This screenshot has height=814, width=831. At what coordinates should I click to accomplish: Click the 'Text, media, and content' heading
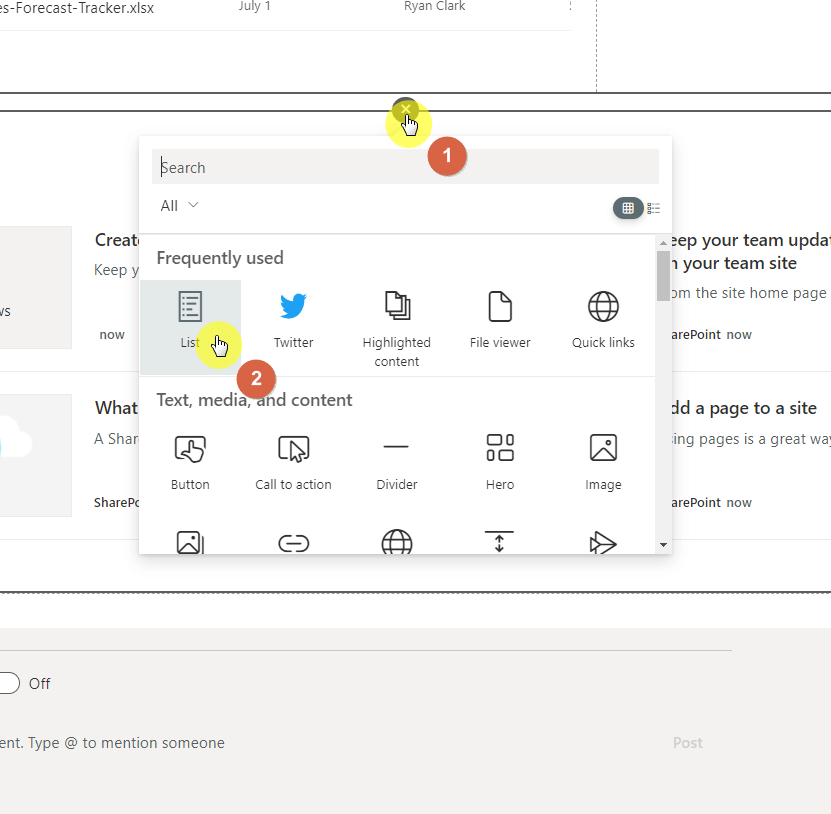(x=254, y=400)
